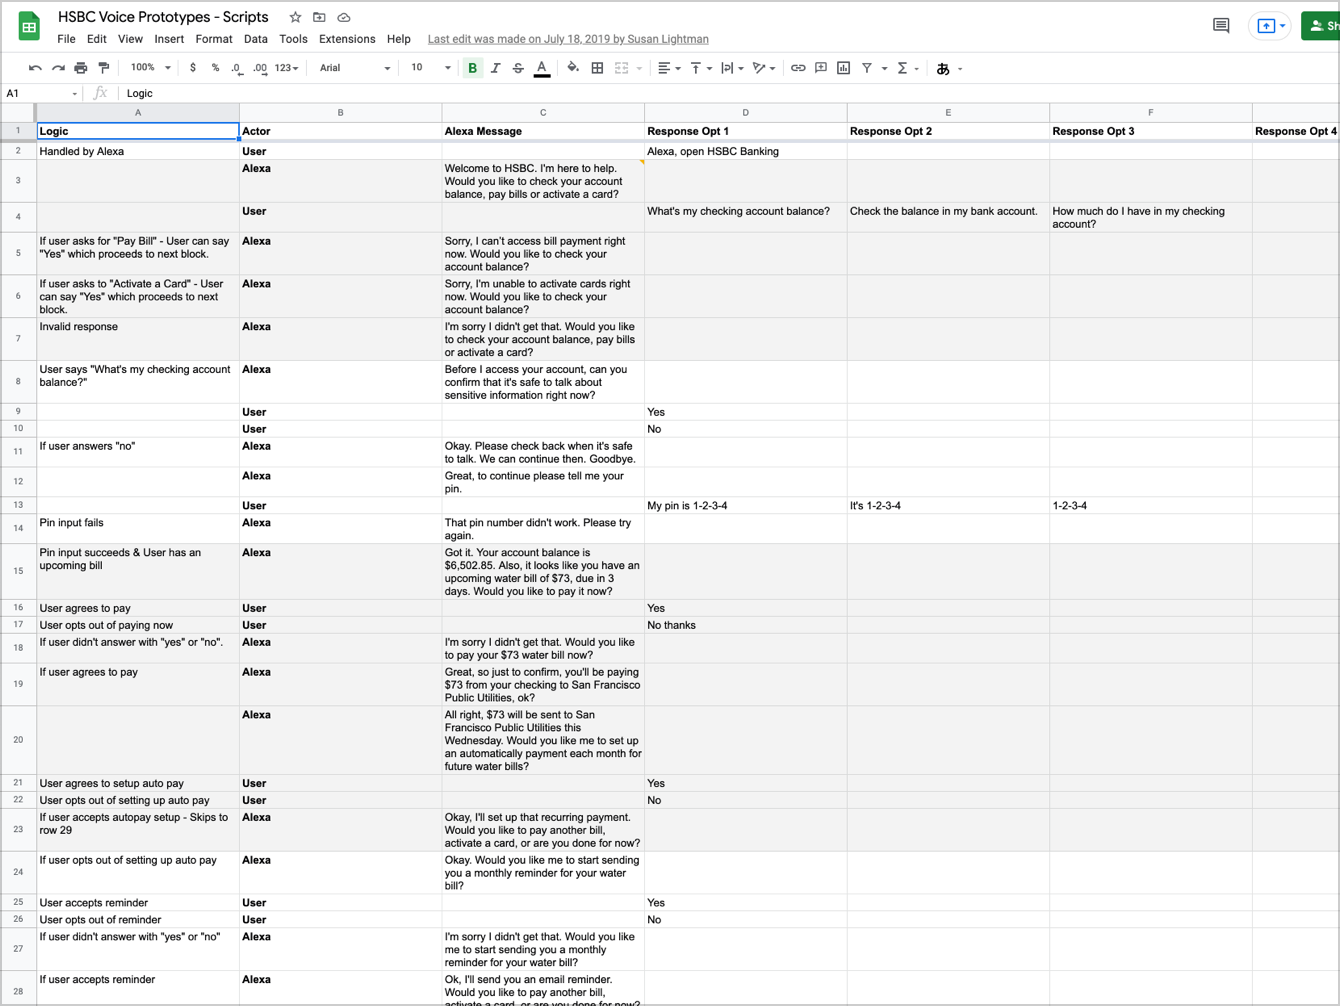Open the borders tool

click(x=597, y=68)
